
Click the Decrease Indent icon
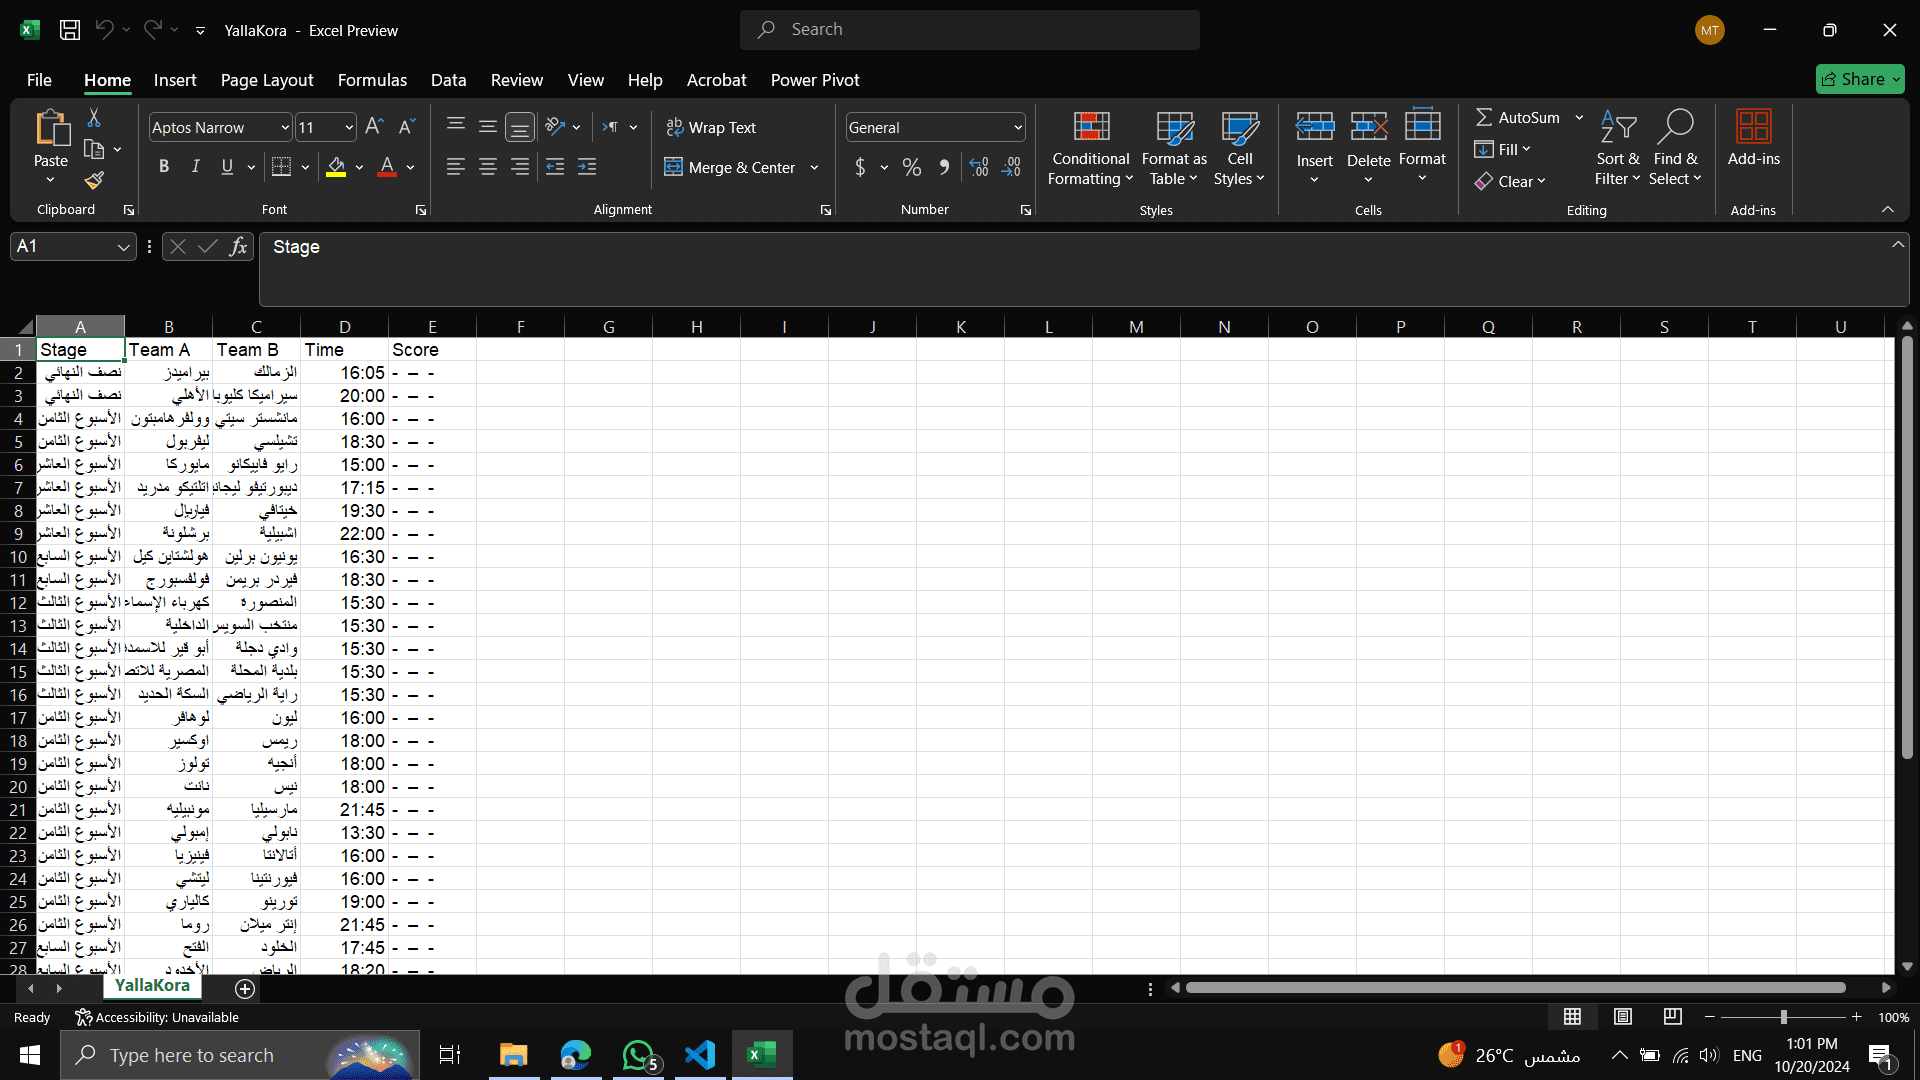(x=555, y=167)
